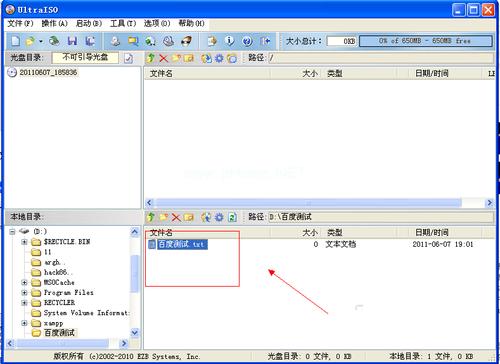
Task: Click the 大小总计 0KB size field
Action: [x=342, y=41]
